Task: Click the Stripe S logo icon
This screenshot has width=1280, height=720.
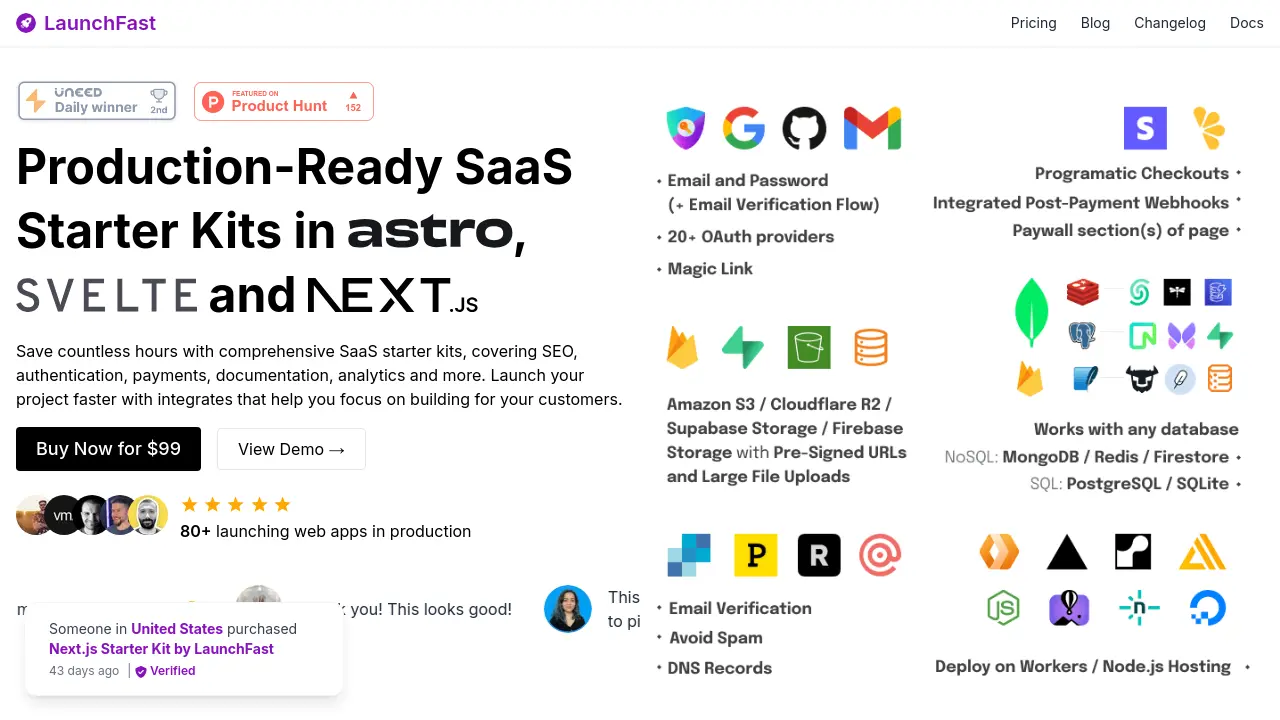Action: pos(1145,128)
